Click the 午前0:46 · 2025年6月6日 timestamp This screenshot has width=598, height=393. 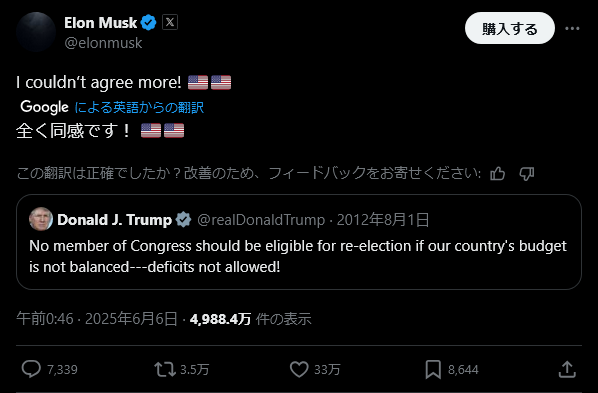[x=97, y=319]
